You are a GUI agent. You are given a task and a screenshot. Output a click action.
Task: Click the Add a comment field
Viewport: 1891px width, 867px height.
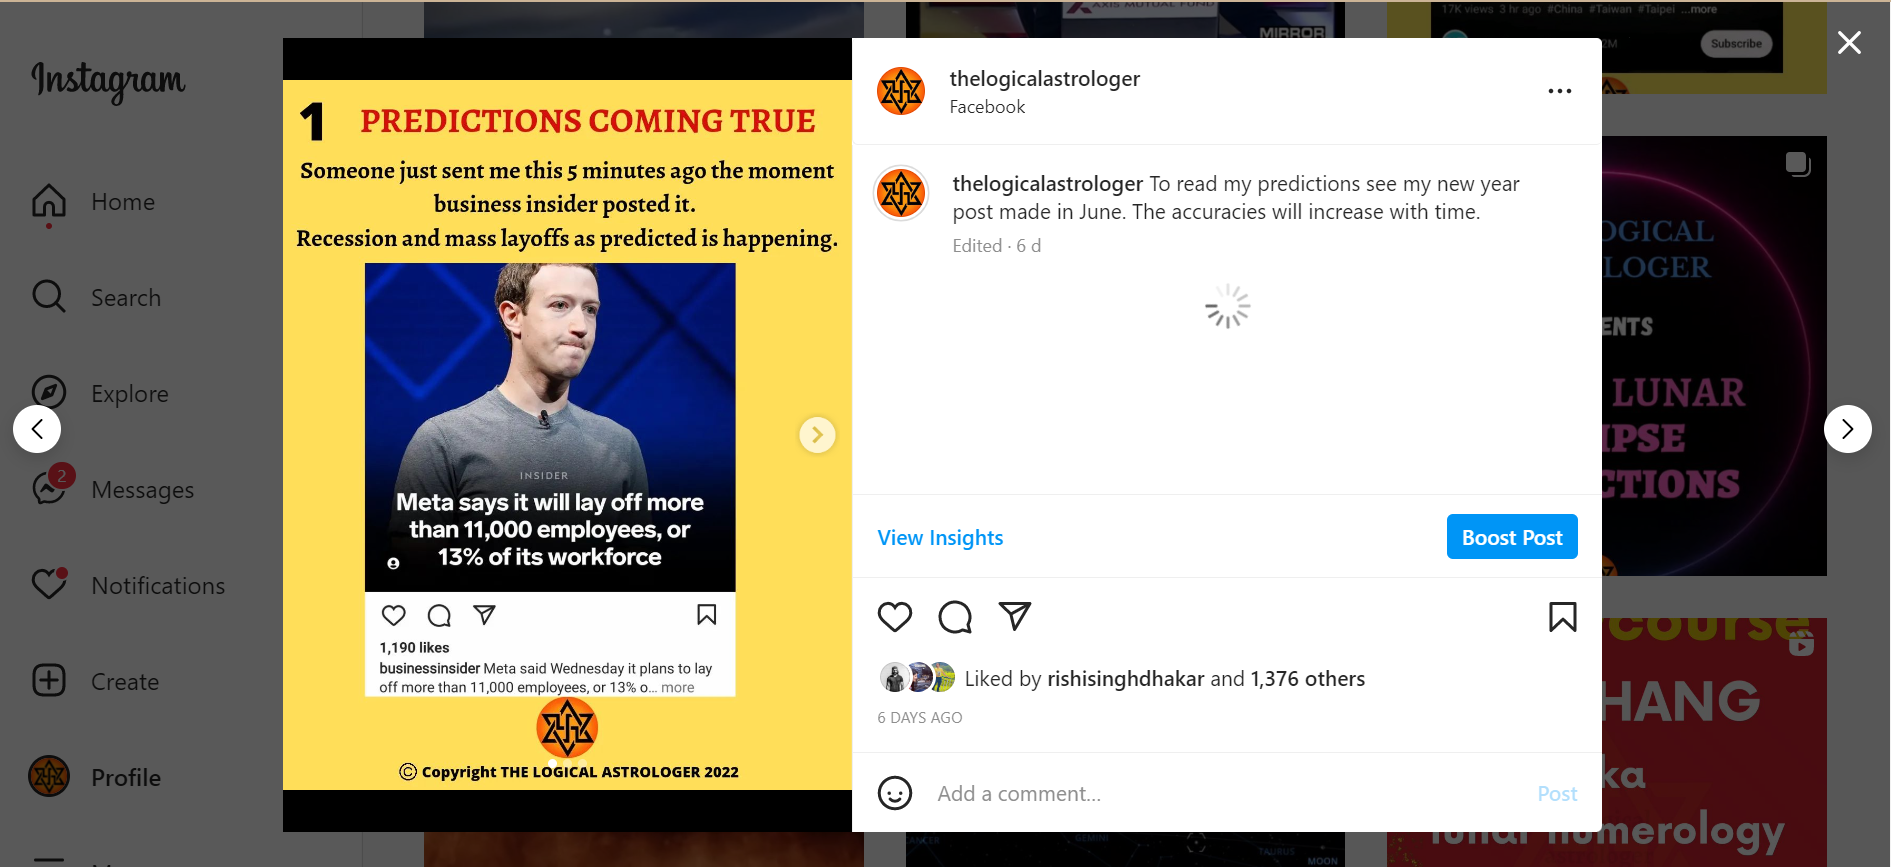tap(1227, 794)
